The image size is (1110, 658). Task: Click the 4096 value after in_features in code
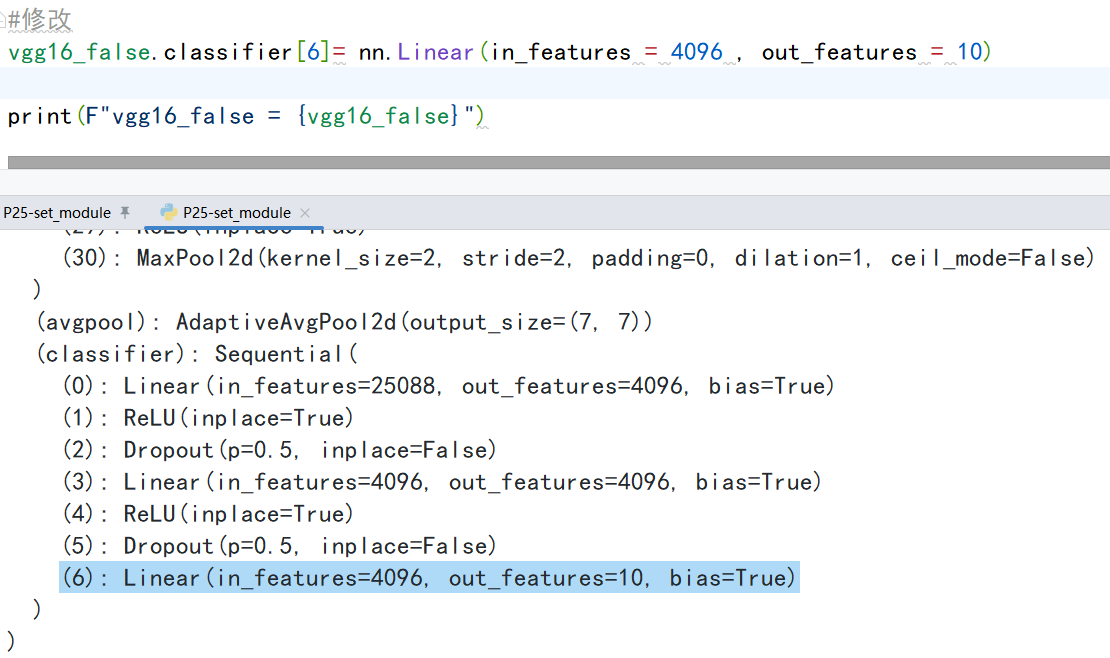pos(696,52)
